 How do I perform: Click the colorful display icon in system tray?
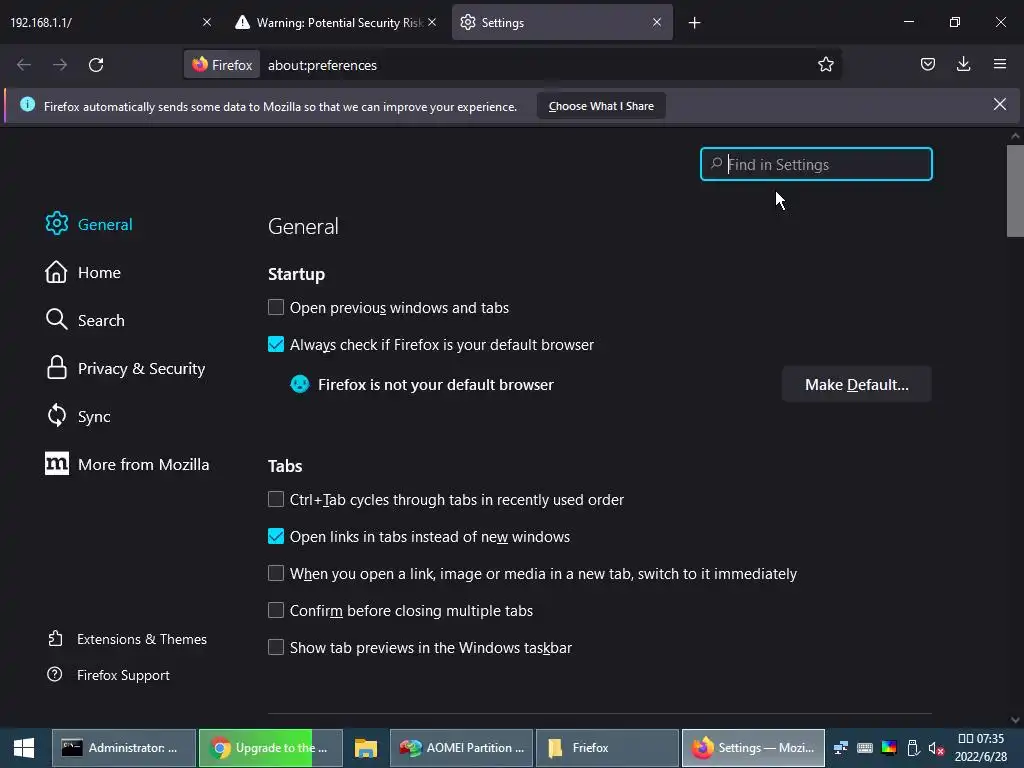889,748
